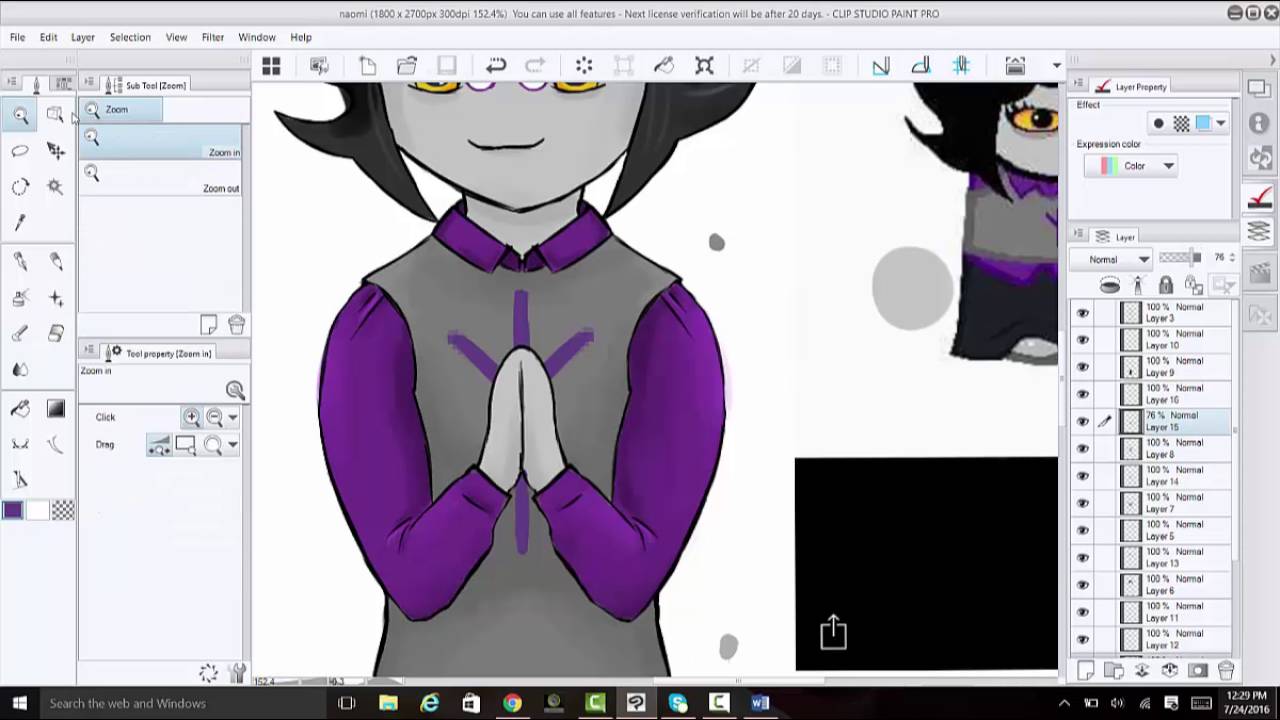
Task: Open the Edit menu
Action: pos(48,37)
